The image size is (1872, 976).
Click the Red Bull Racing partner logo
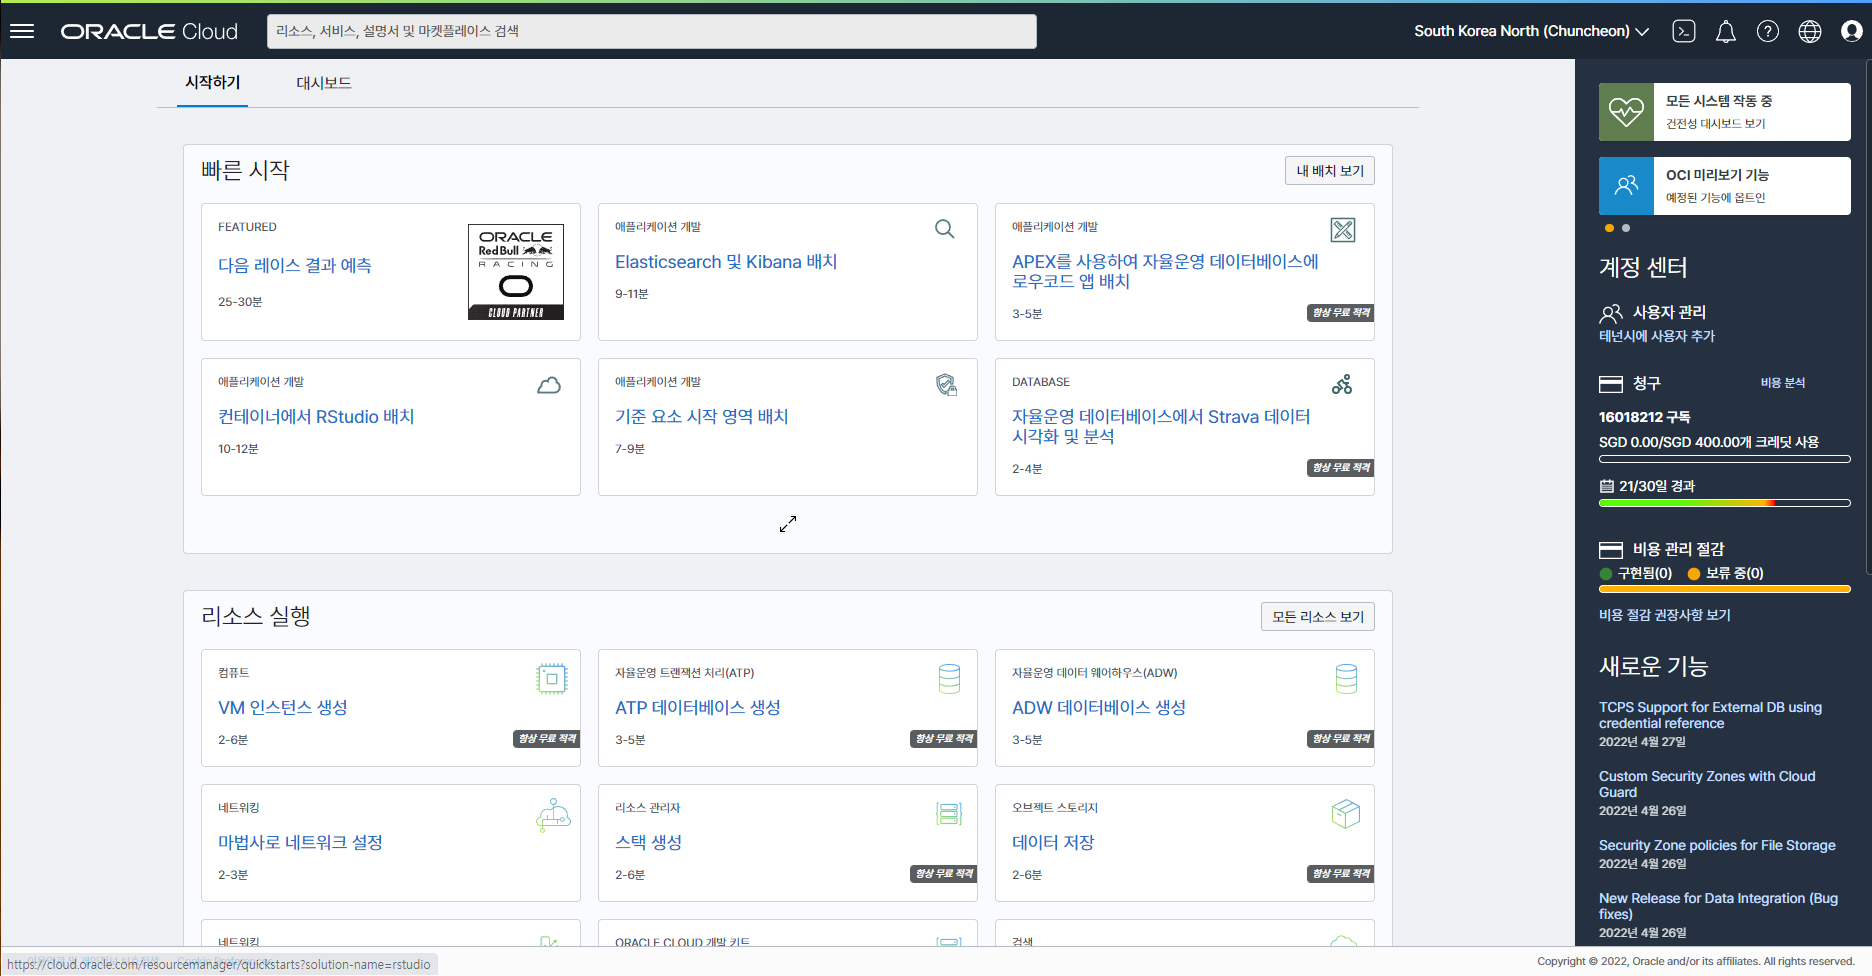tap(516, 272)
